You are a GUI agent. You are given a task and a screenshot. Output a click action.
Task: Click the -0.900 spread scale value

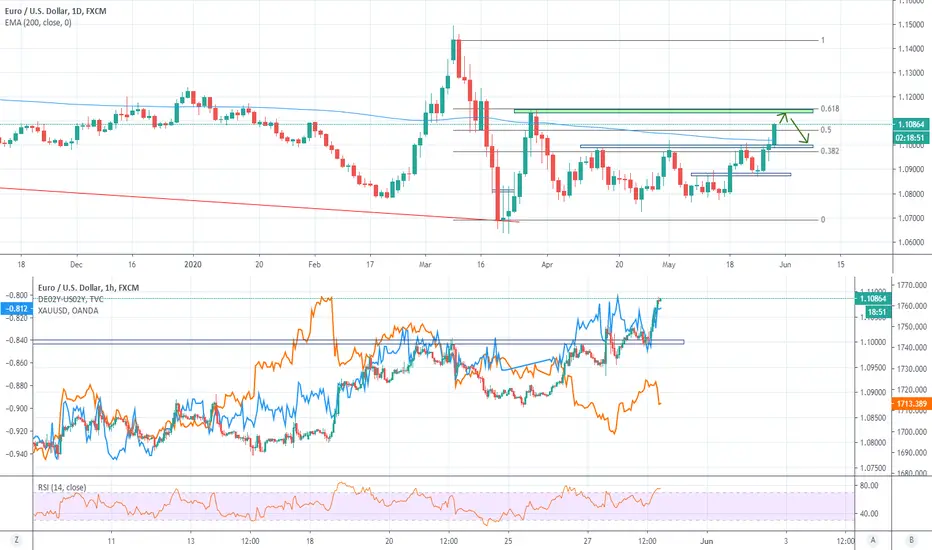pyautogui.click(x=17, y=408)
